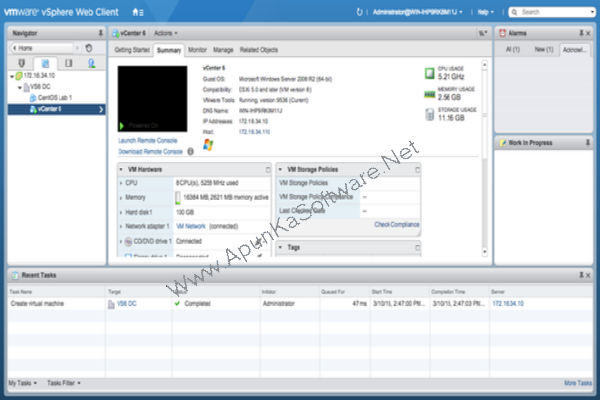Click the refresh icon in top bar

[x=359, y=12]
